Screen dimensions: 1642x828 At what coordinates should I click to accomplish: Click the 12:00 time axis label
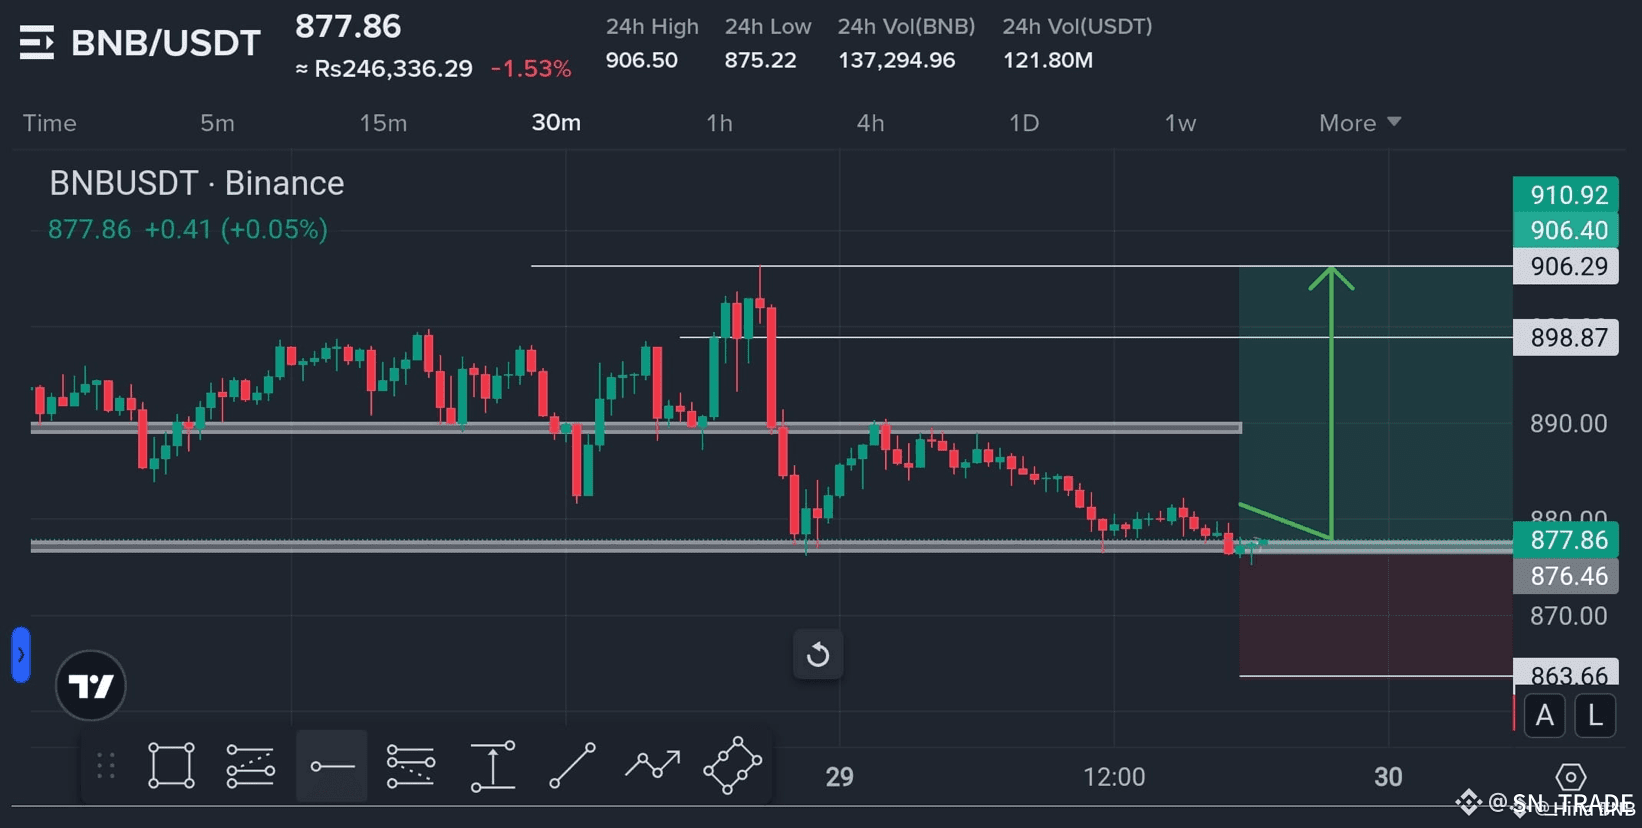(1114, 777)
